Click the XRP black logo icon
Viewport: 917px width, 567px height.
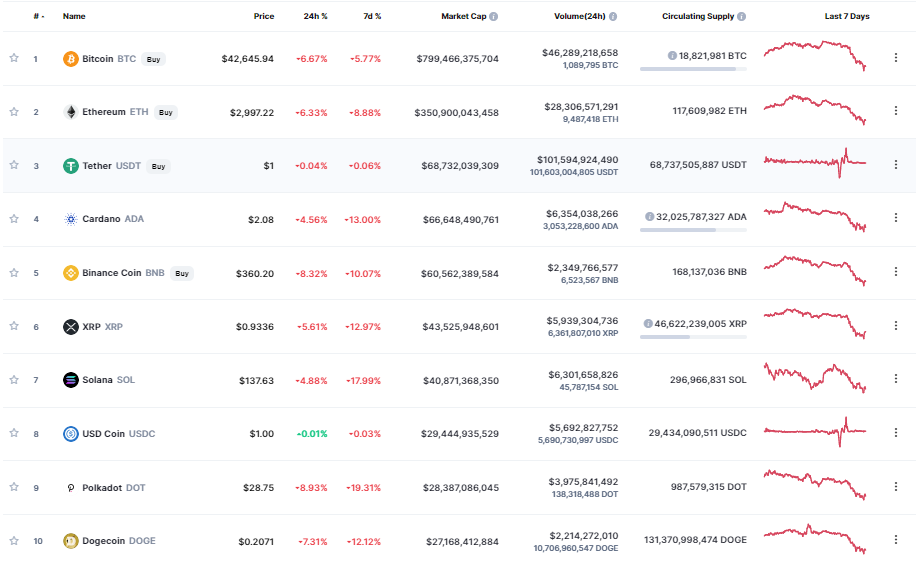click(71, 327)
